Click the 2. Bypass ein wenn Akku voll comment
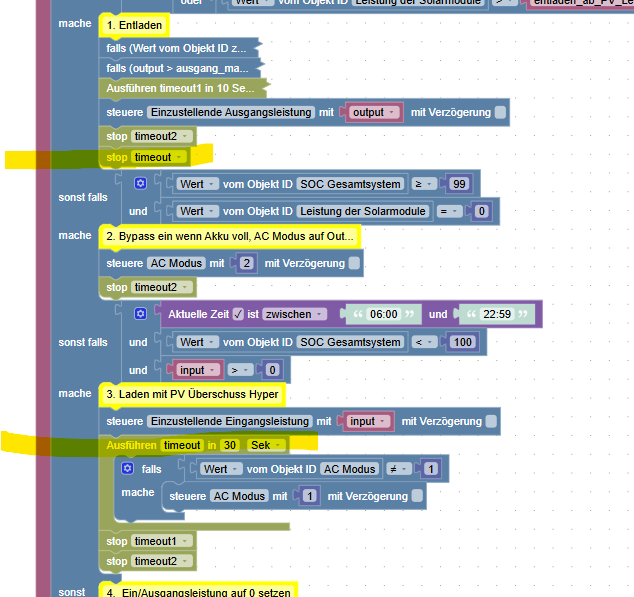This screenshot has height=597, width=634. pos(230,236)
